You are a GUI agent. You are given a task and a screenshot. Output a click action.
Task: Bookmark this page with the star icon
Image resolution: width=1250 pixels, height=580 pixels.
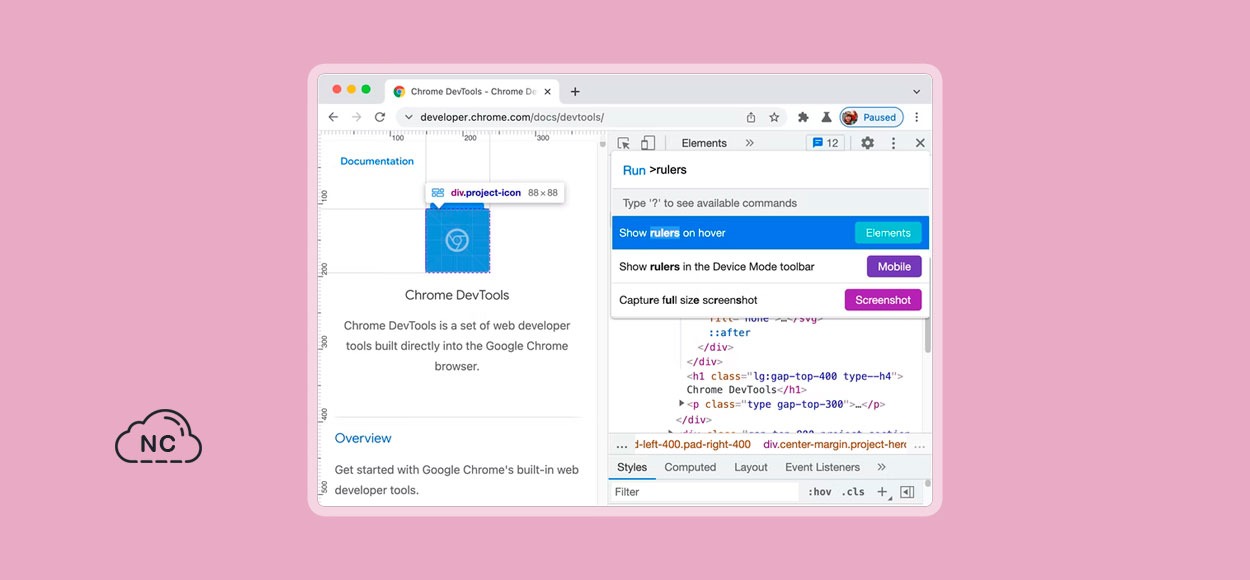click(x=774, y=117)
